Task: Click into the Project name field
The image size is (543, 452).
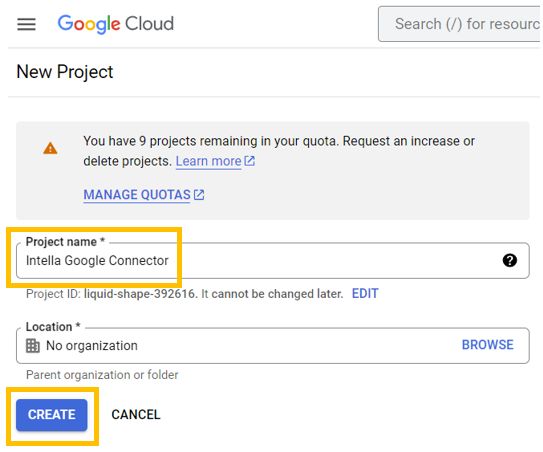Action: (273, 260)
